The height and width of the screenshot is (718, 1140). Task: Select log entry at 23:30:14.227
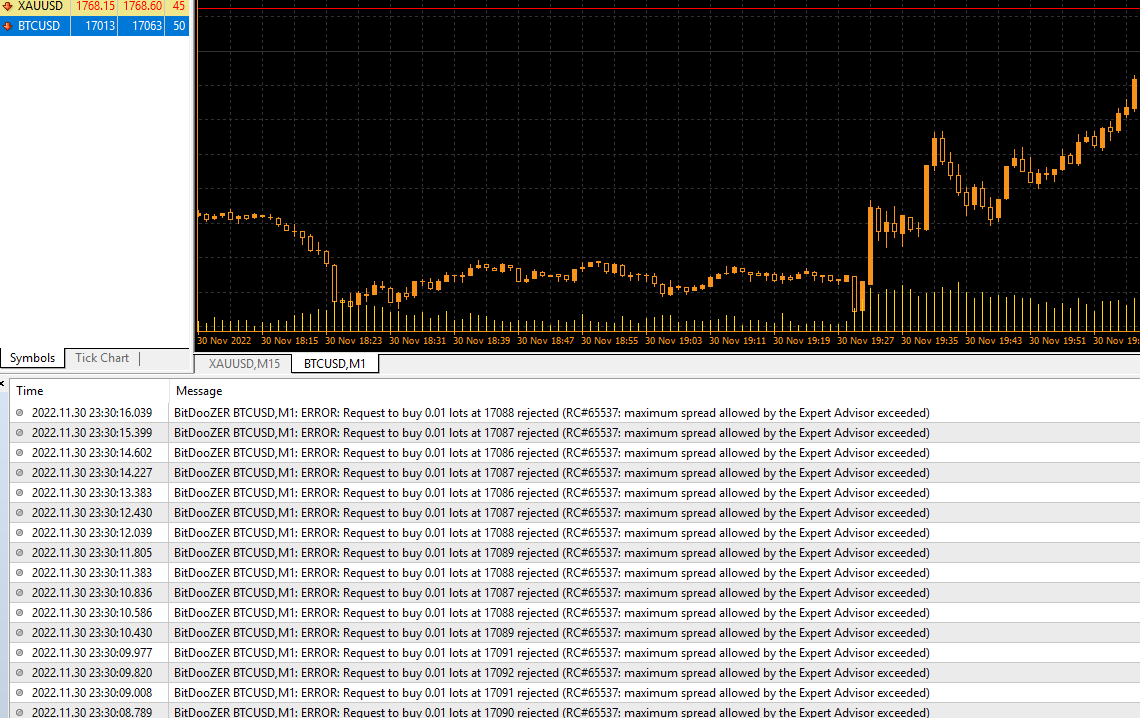pos(574,472)
